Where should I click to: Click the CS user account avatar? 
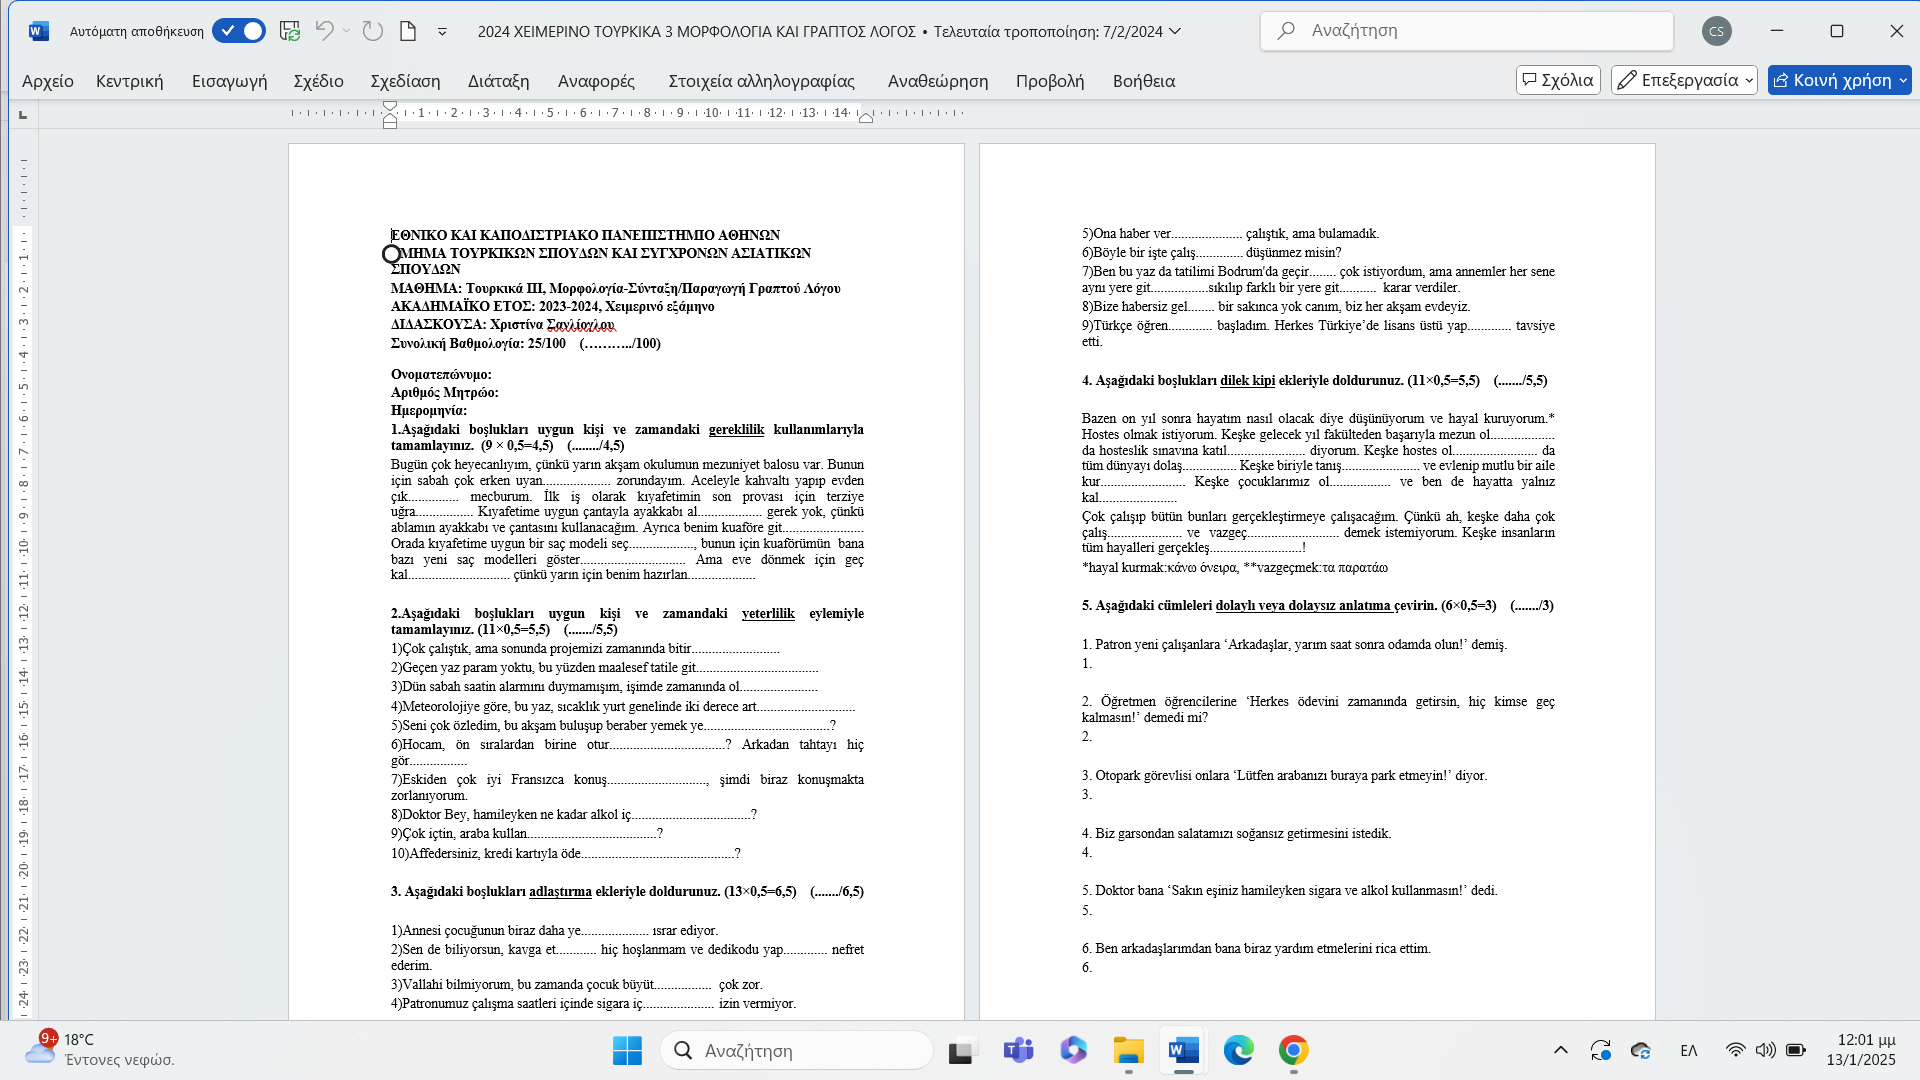click(x=1716, y=31)
